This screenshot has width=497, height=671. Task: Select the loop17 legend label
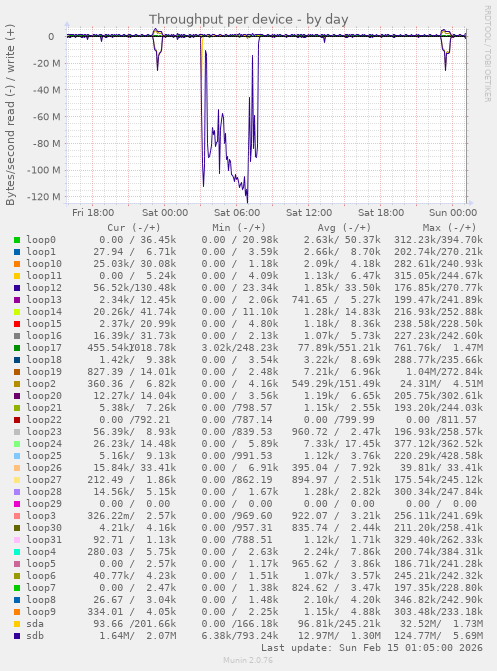[x=44, y=348]
